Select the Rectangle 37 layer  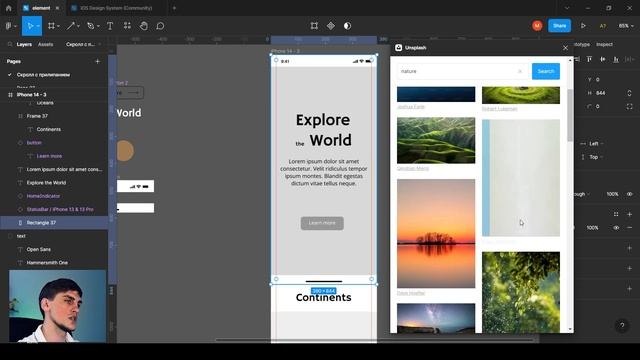54,222
